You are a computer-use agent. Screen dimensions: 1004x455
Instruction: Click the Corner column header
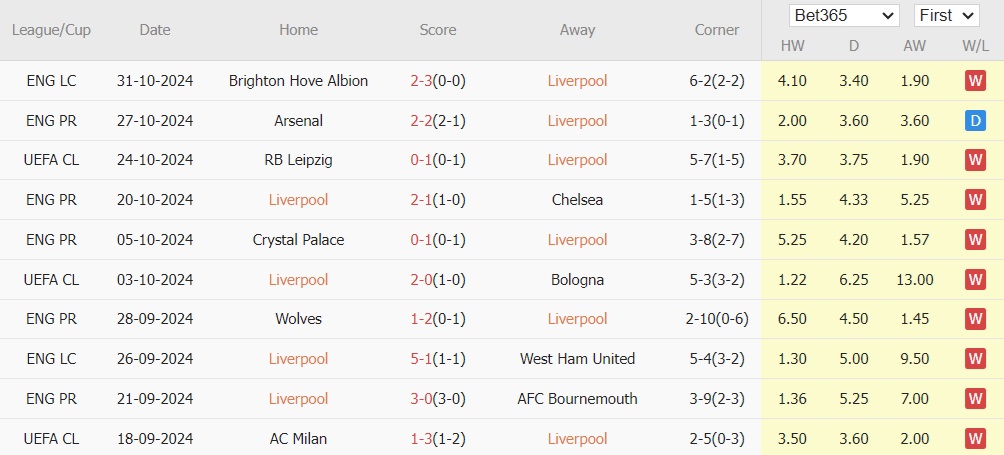click(717, 30)
